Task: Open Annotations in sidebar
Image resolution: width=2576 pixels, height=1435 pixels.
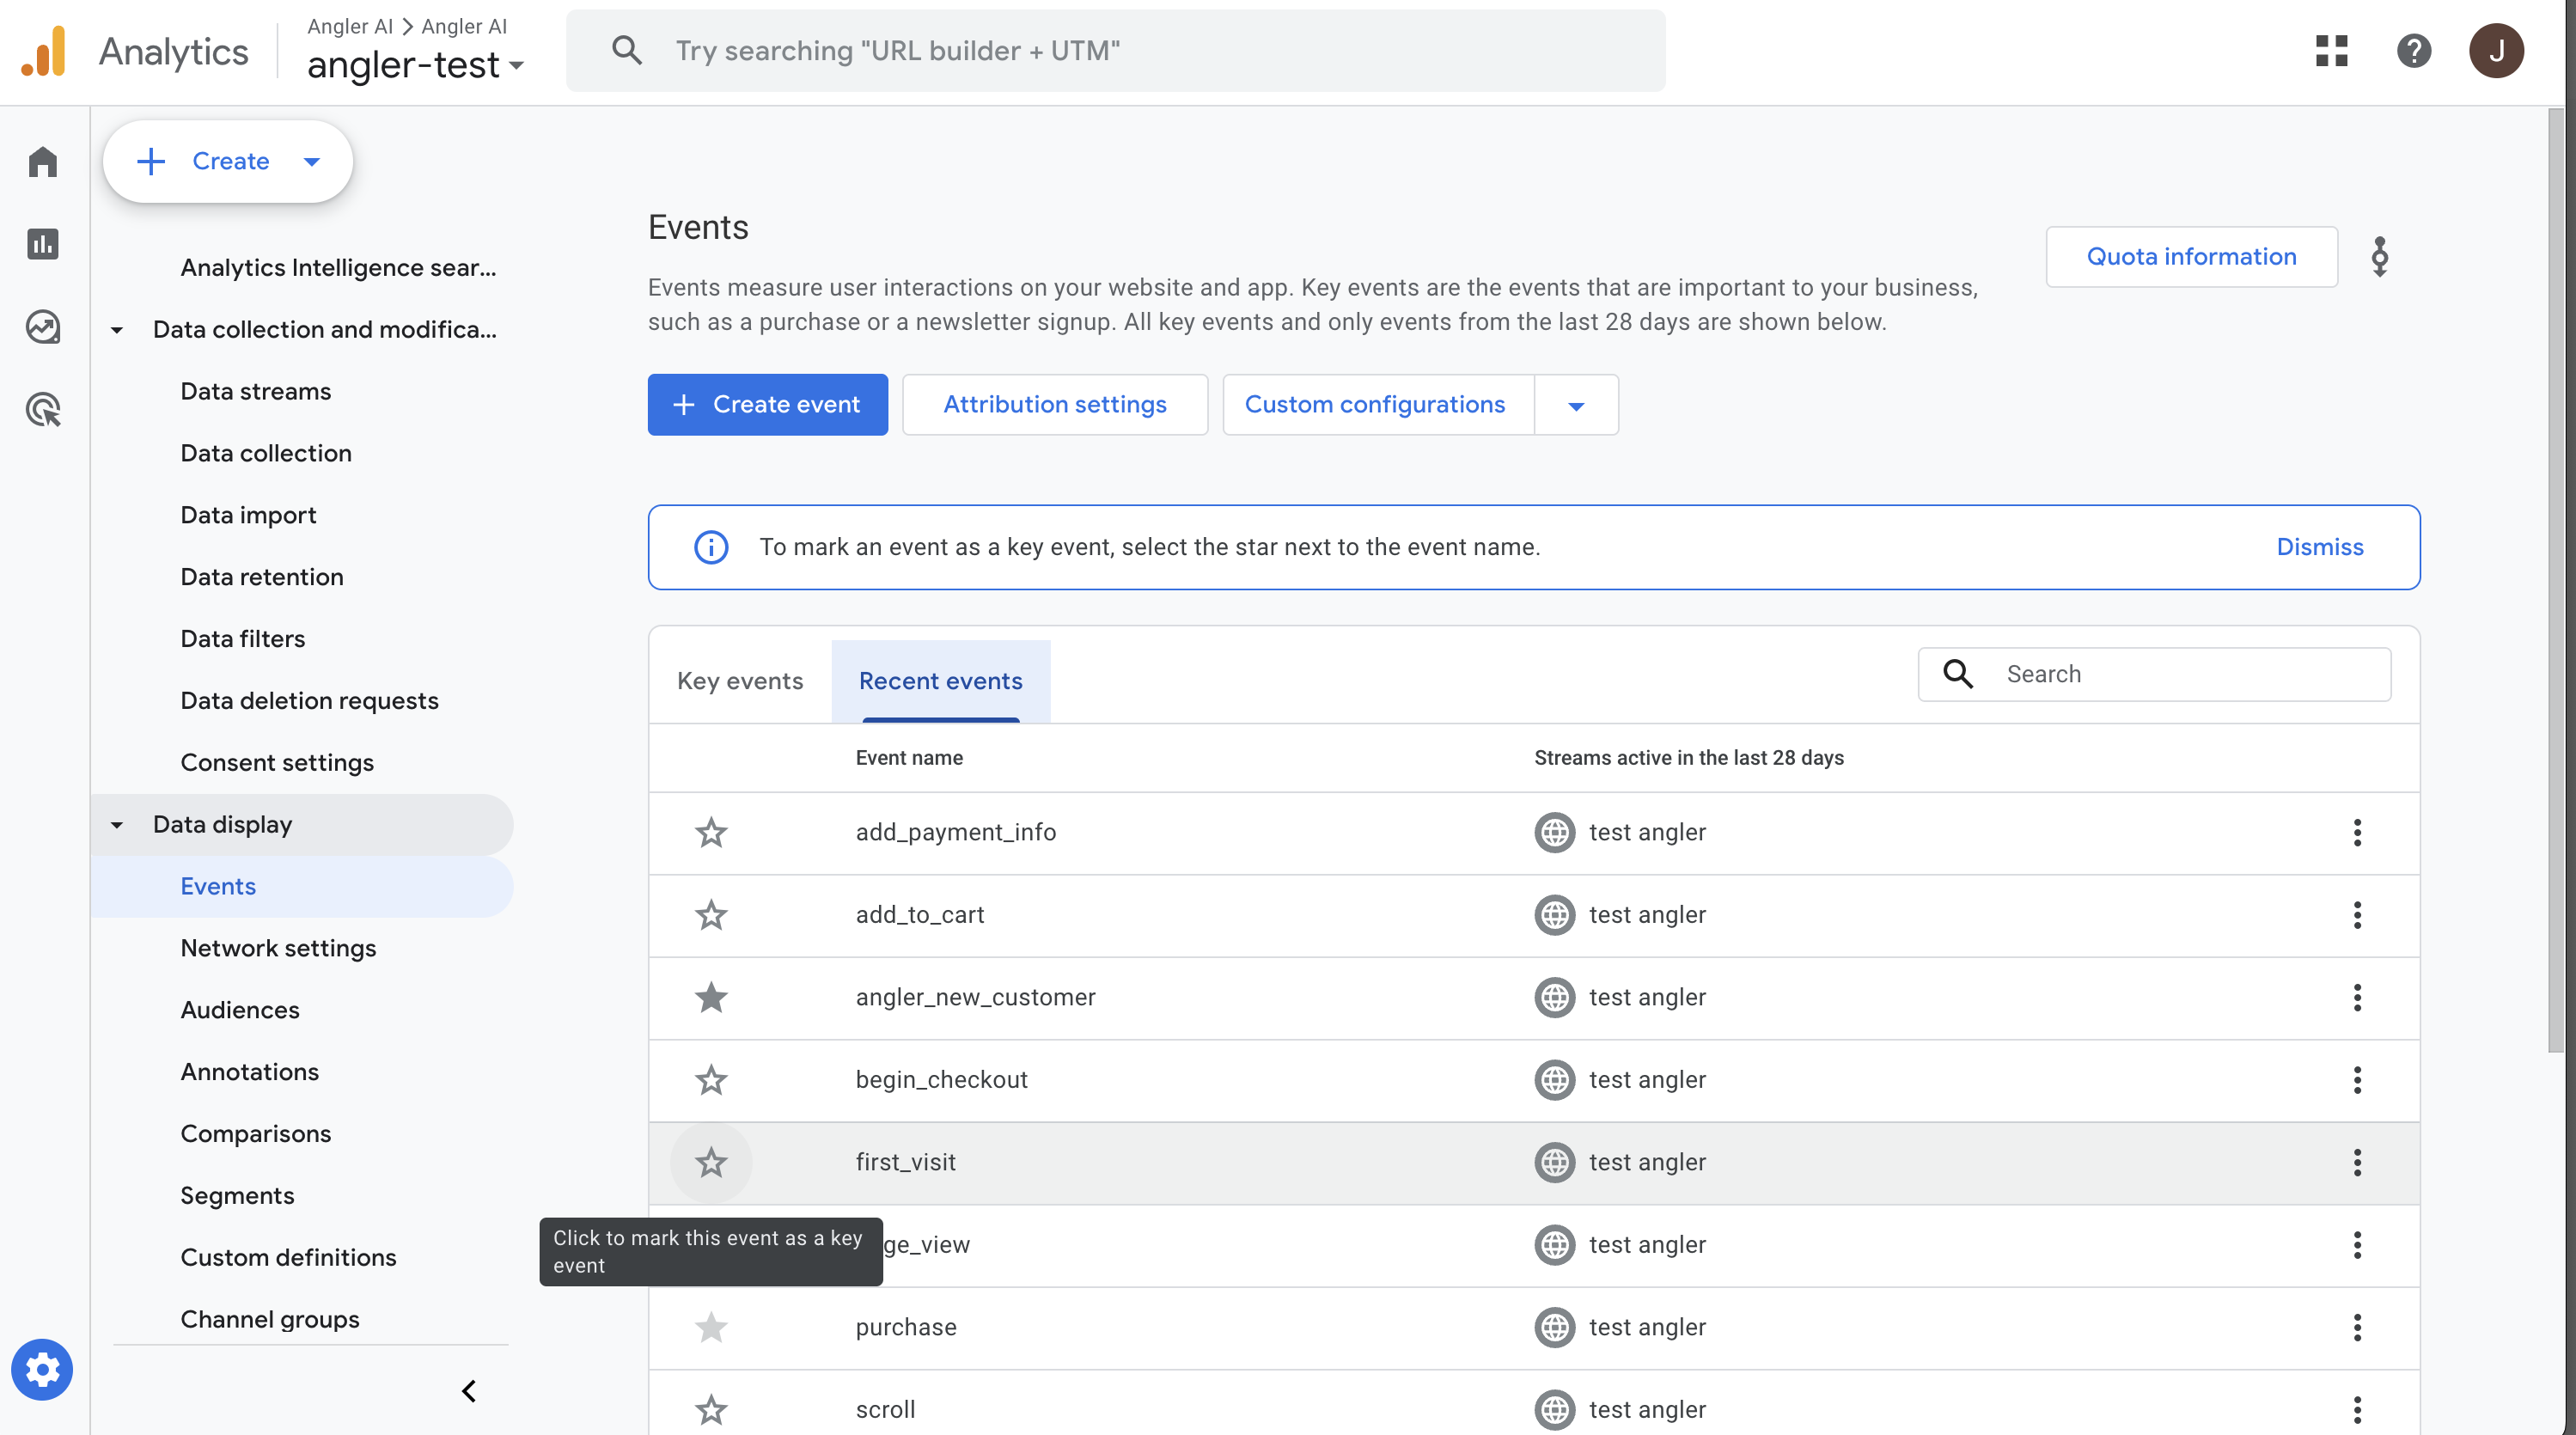Action: click(250, 1072)
